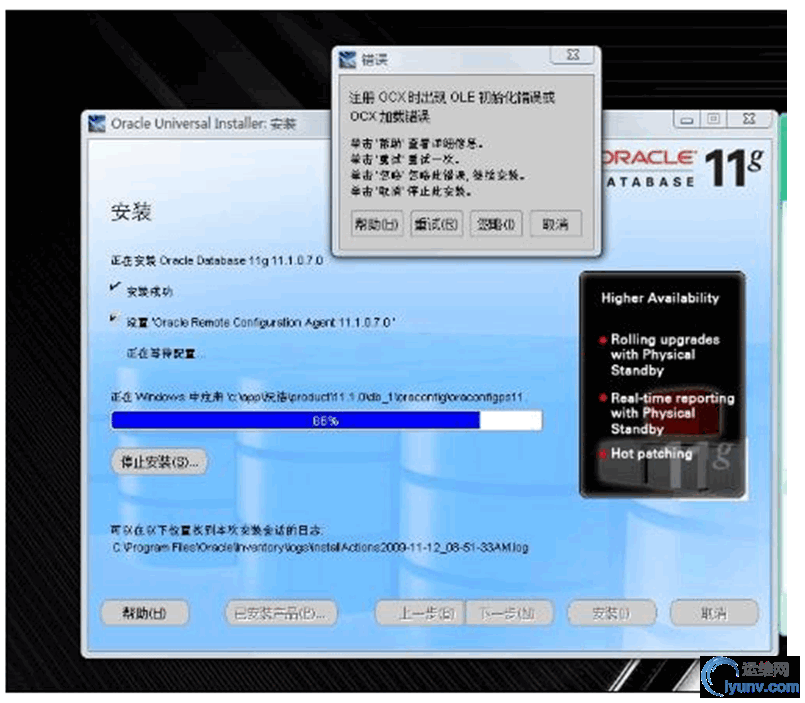Click Oracle Universal Installer title bar icon
Viewport: 805px width, 703px height.
(97, 124)
